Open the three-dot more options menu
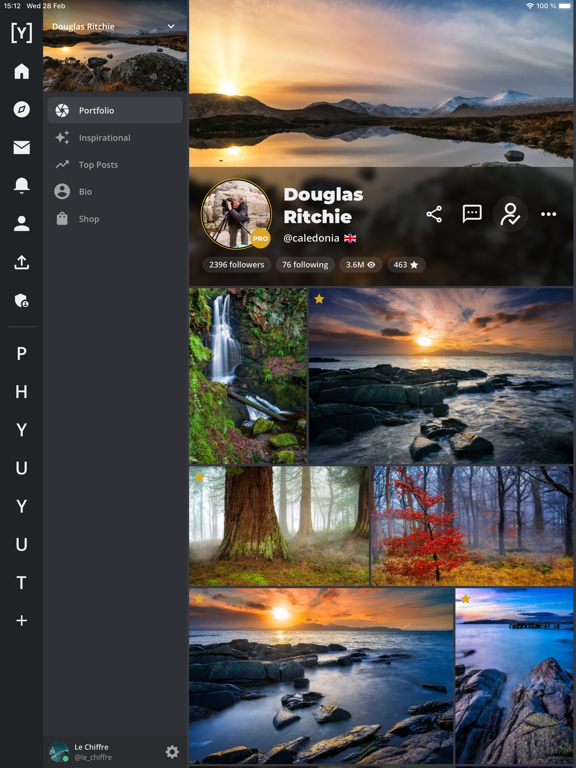The height and width of the screenshot is (768, 576). 548,214
